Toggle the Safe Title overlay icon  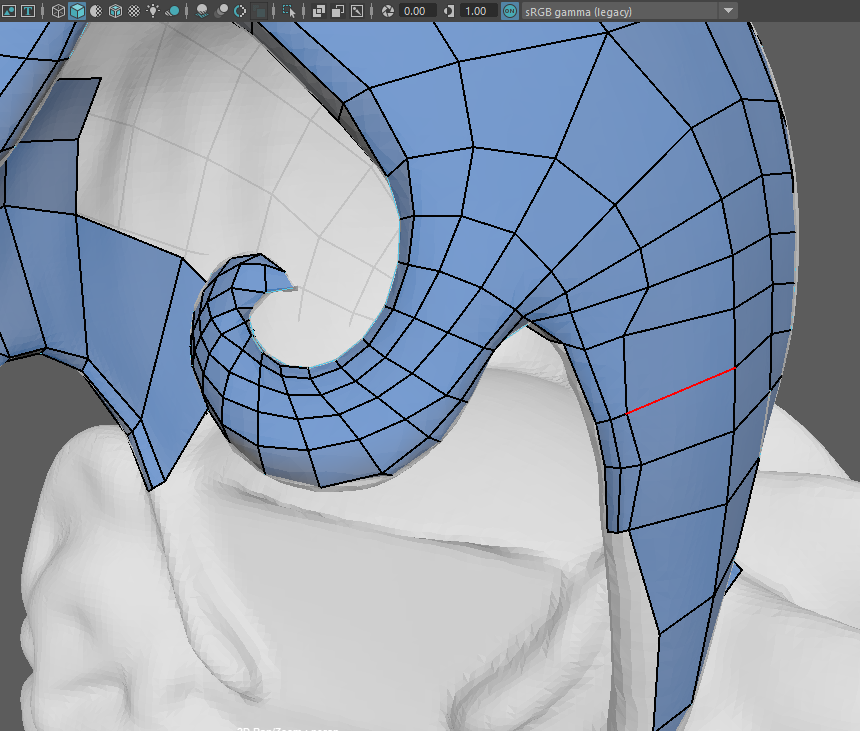(x=27, y=11)
